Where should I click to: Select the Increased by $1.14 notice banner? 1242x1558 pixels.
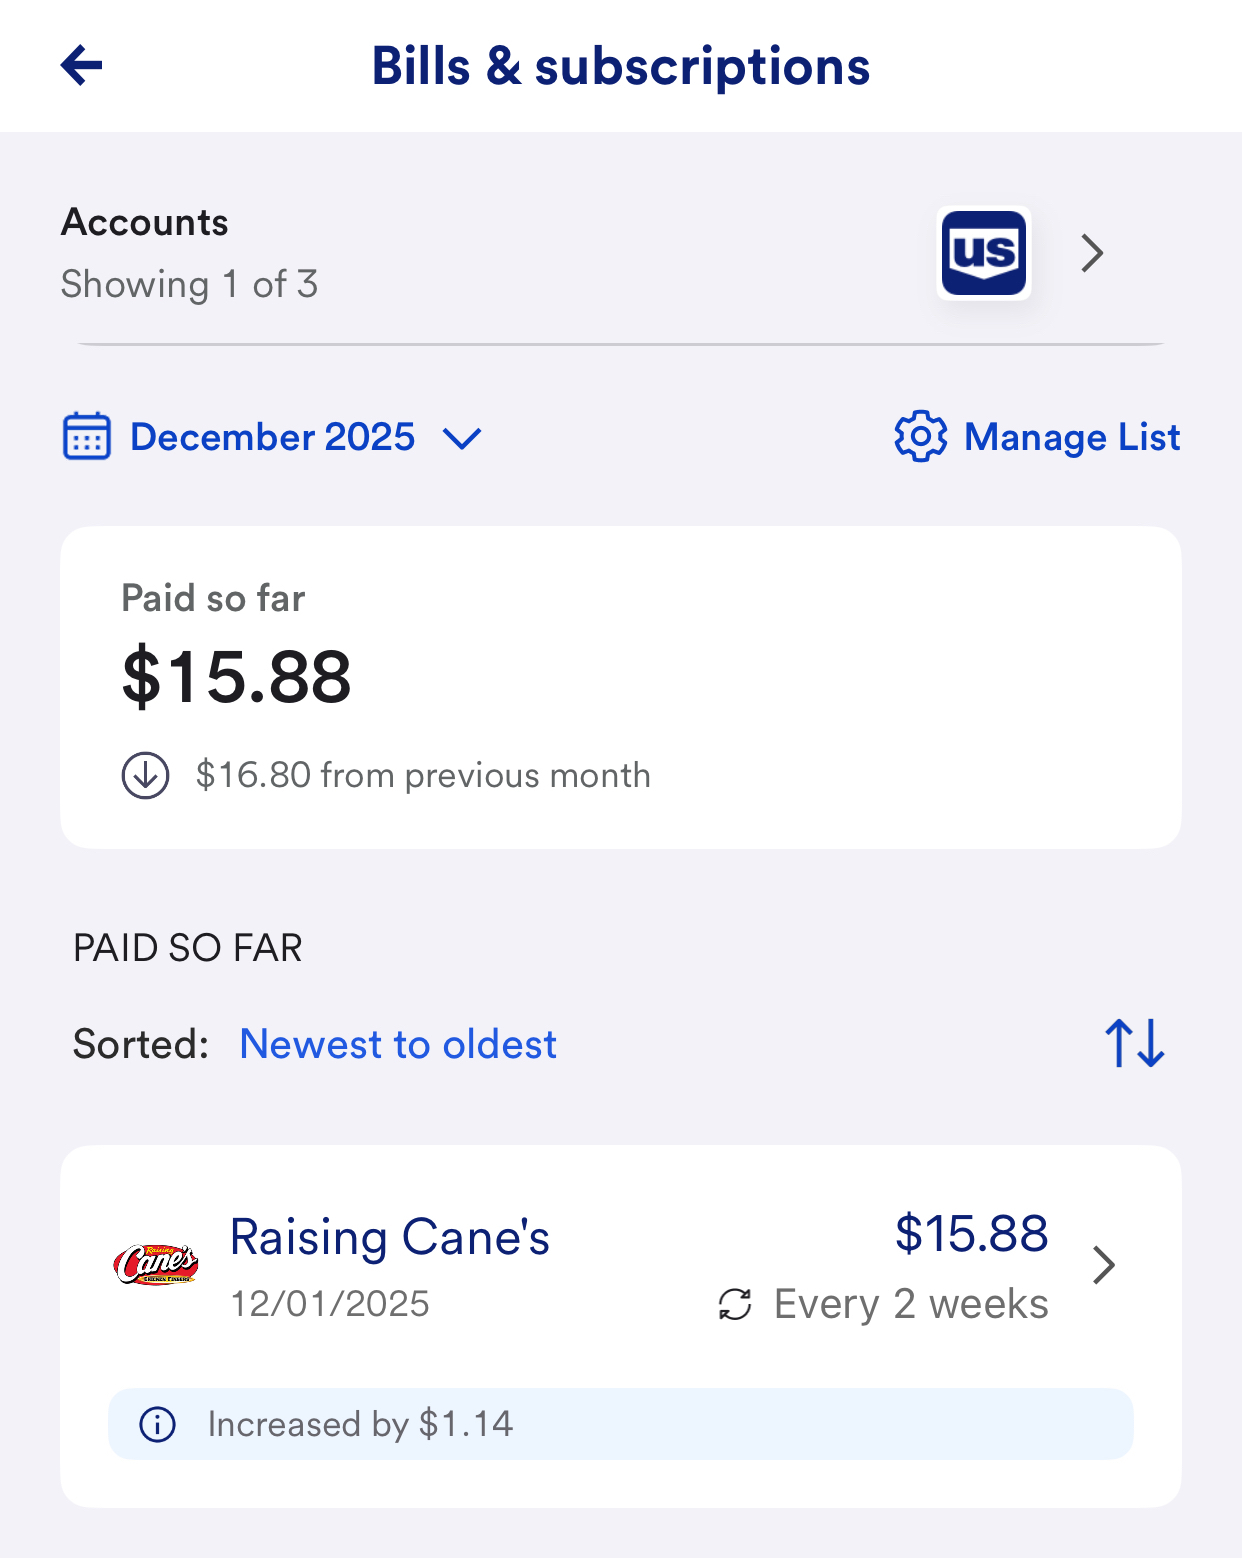(620, 1424)
